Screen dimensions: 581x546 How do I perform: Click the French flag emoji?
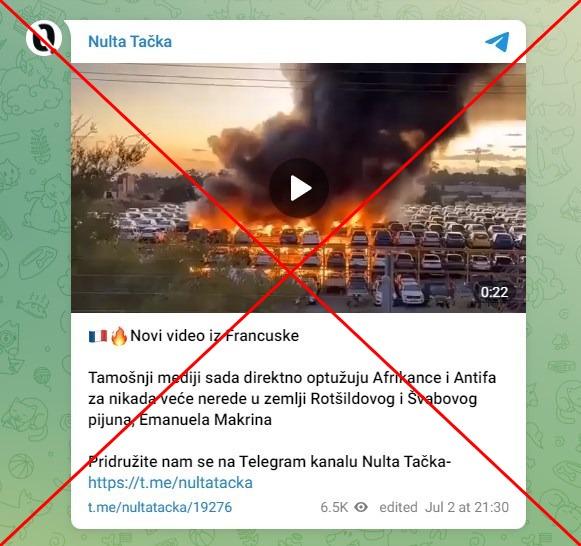click(x=98, y=336)
